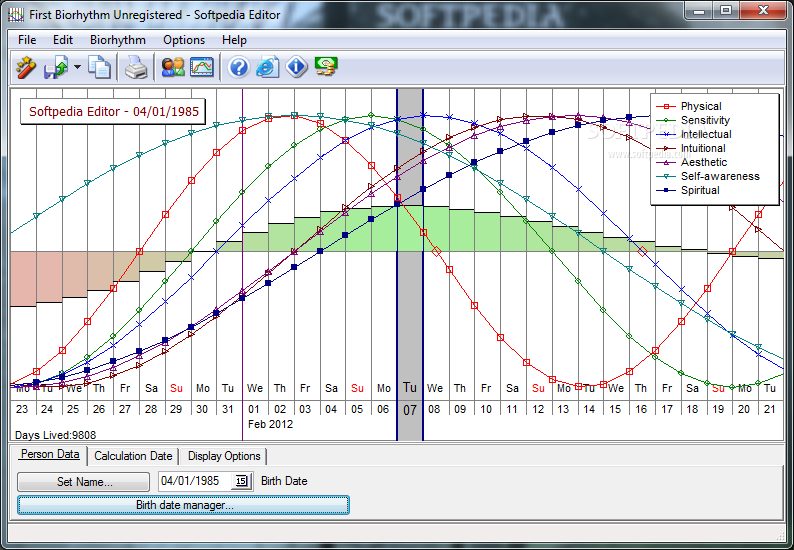Viewport: 794px width, 550px height.
Task: Click the copy documents toolbar icon
Action: 99,67
